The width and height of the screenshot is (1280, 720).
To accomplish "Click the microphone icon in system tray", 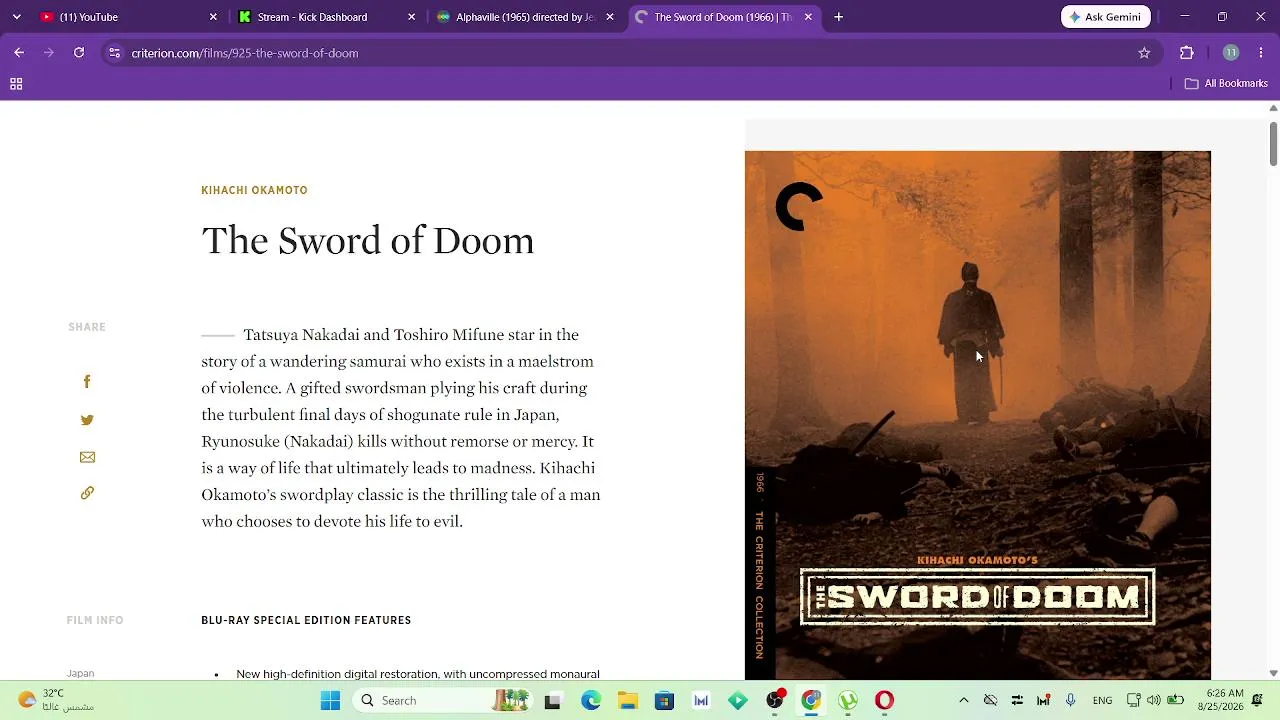I will (1070, 700).
